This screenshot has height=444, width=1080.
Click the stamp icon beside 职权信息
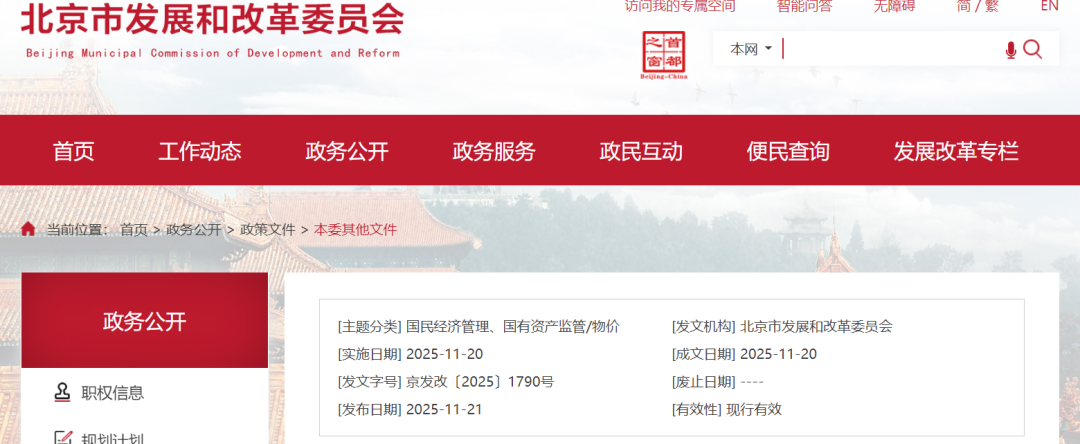tap(62, 393)
